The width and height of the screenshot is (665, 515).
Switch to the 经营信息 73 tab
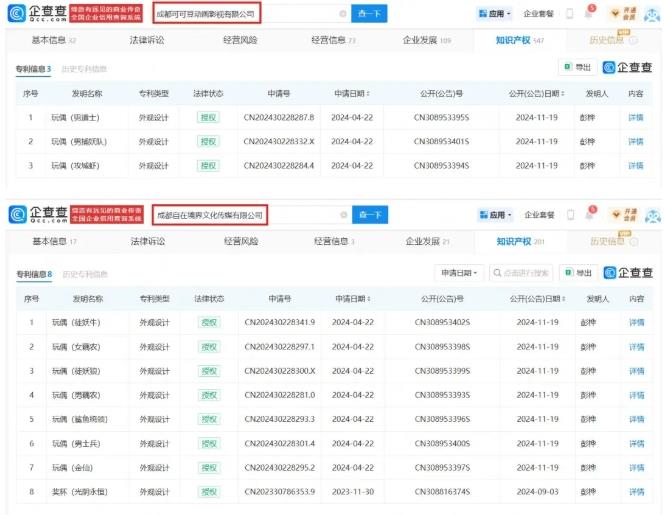333,40
